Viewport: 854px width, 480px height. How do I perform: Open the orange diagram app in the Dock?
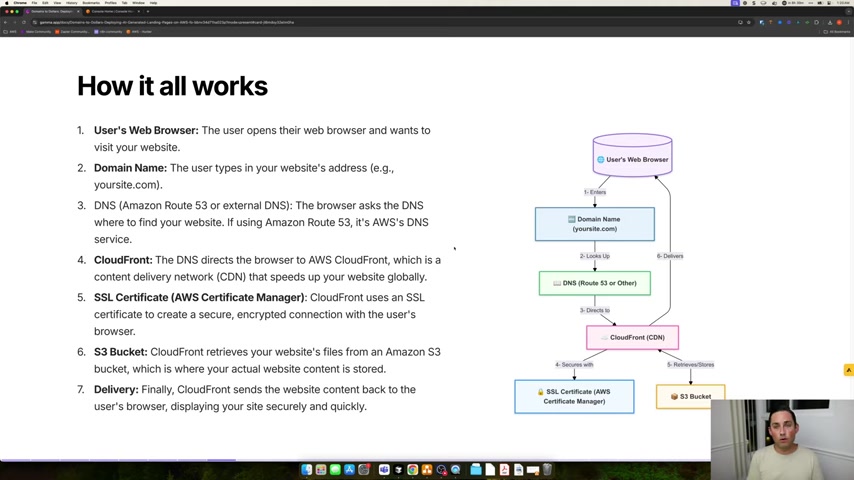coord(427,470)
